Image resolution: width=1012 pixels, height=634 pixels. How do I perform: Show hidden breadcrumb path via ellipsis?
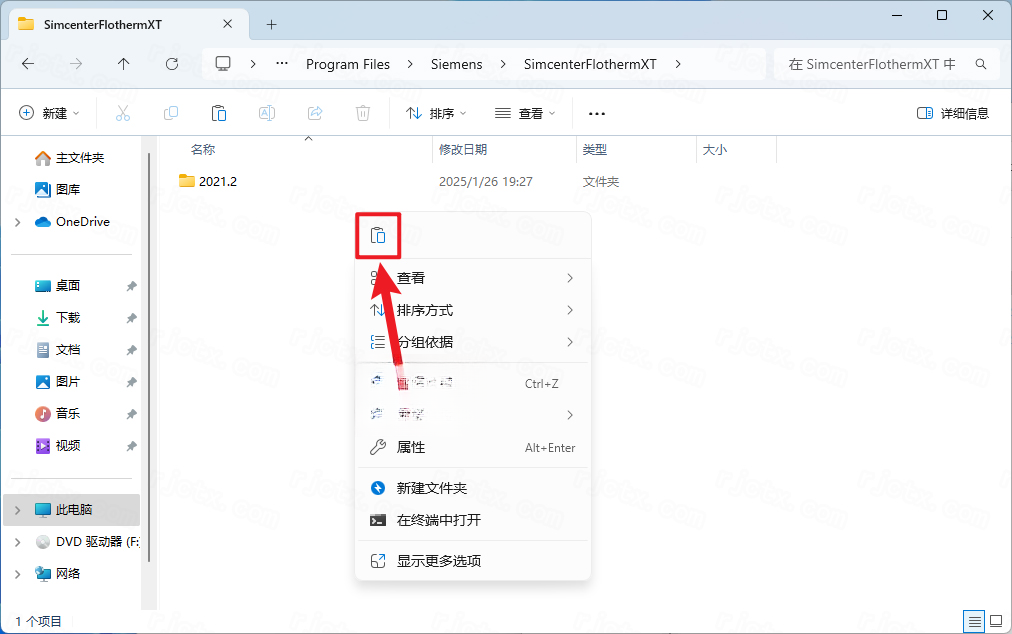[x=282, y=63]
